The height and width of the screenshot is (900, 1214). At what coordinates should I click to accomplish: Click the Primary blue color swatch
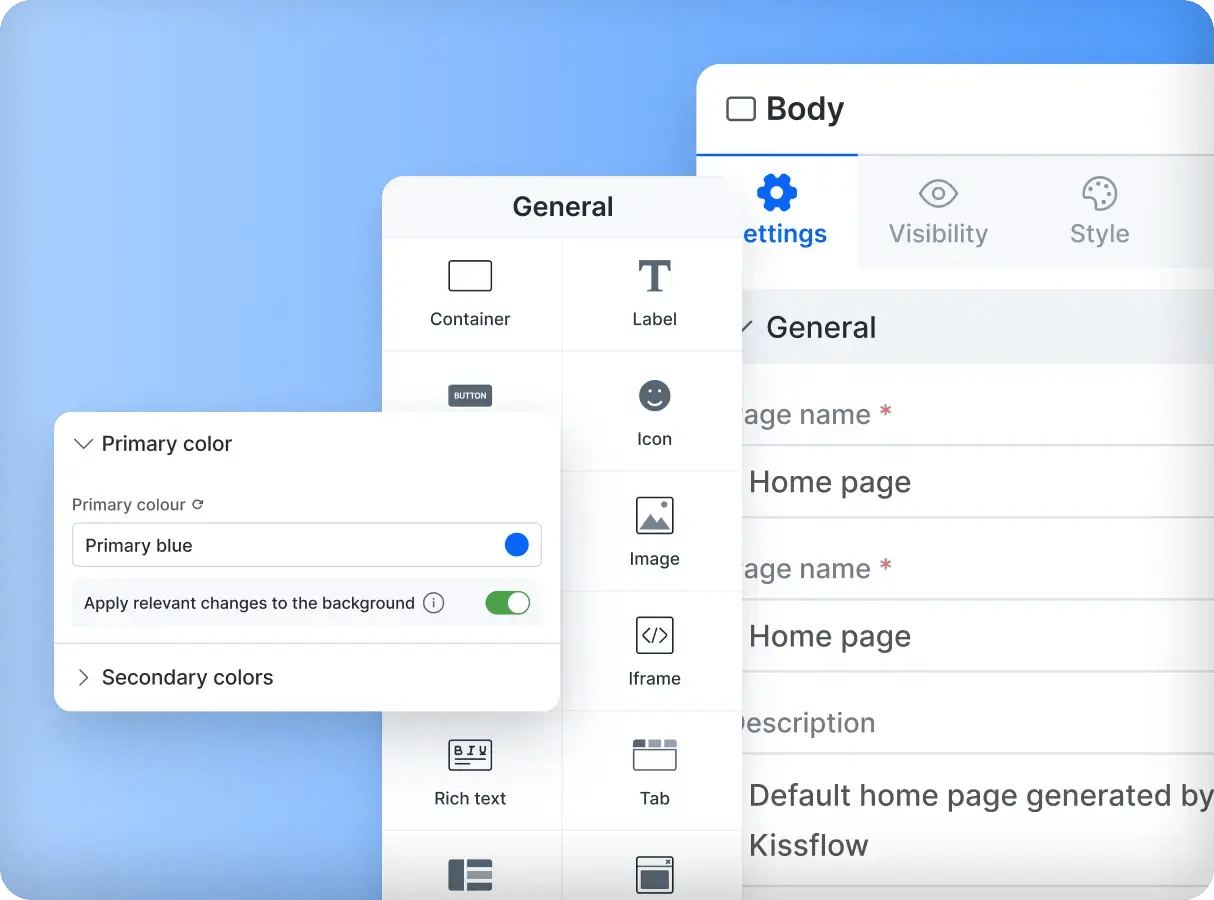coord(516,545)
